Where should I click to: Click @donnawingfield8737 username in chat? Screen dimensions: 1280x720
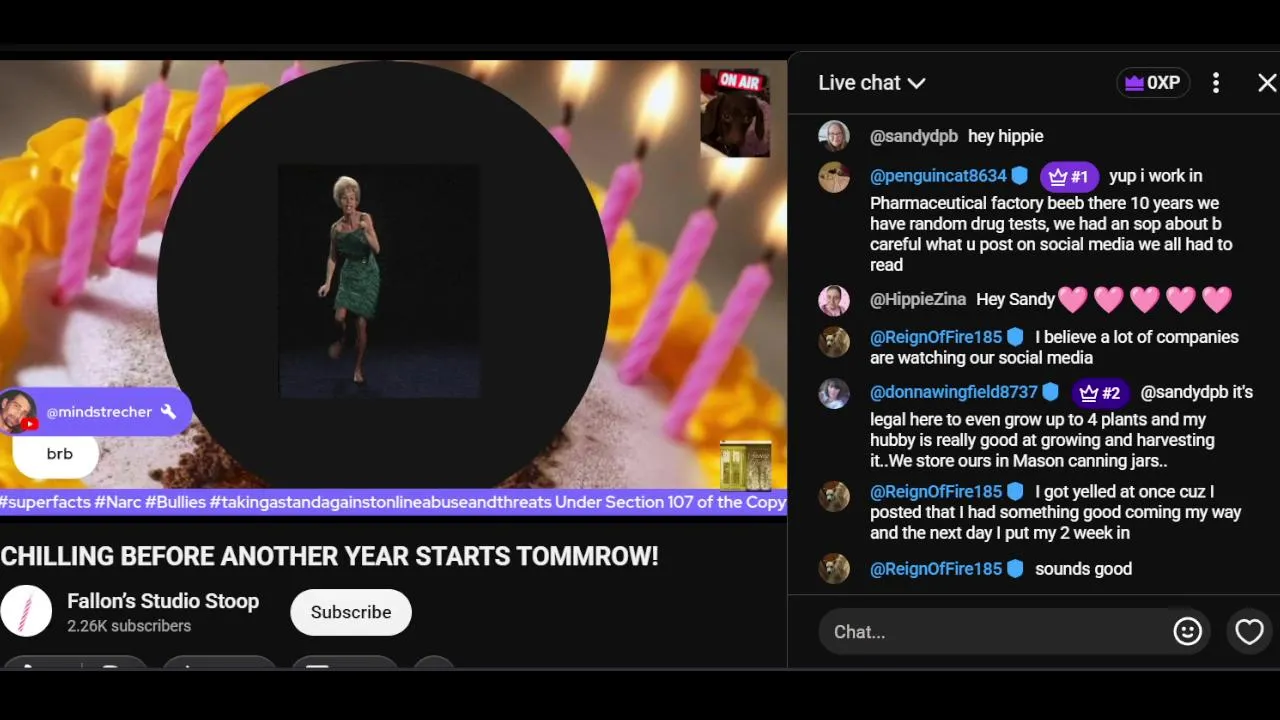954,392
